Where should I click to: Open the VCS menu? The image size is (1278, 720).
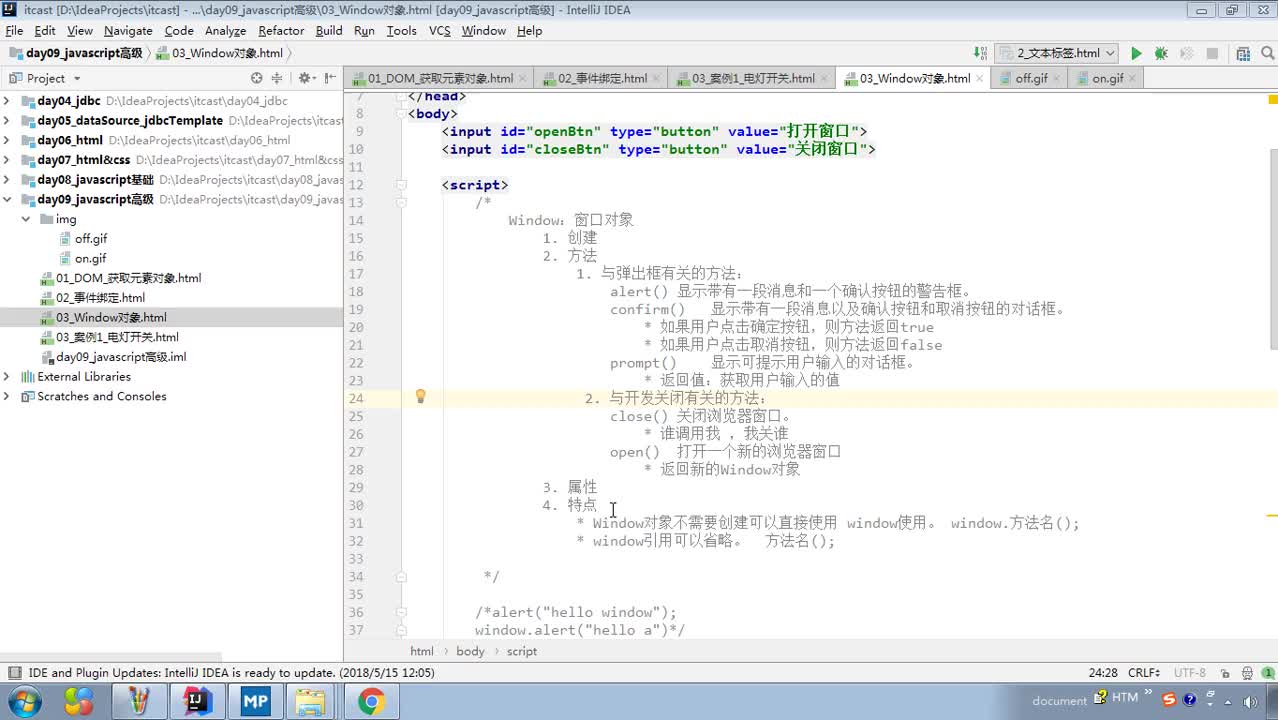(x=440, y=31)
